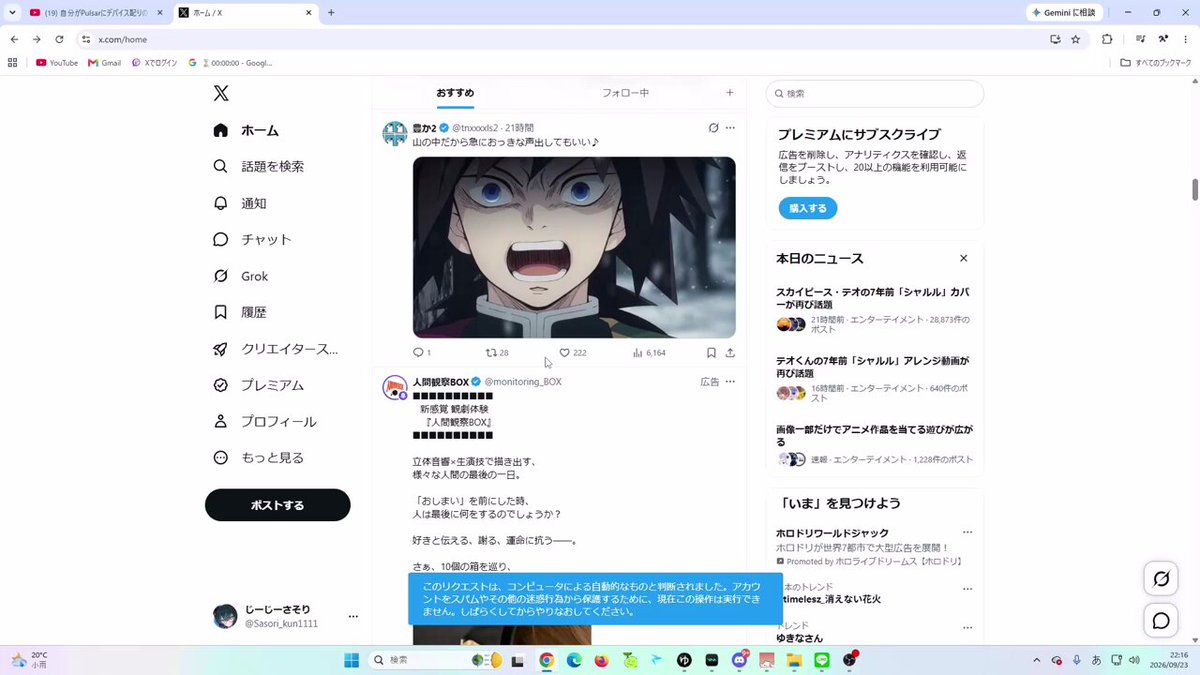The image size is (1200, 675).
Task: Go back in browser
Action: tap(14, 39)
